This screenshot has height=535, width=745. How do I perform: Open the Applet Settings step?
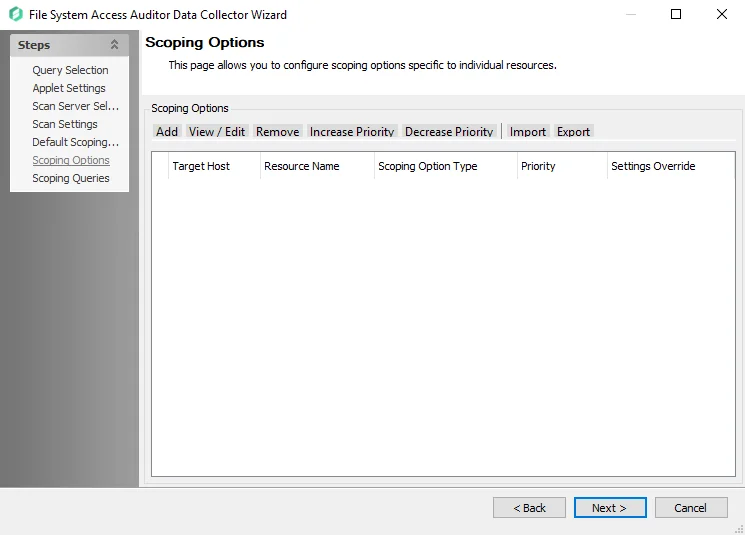pyautogui.click(x=69, y=88)
